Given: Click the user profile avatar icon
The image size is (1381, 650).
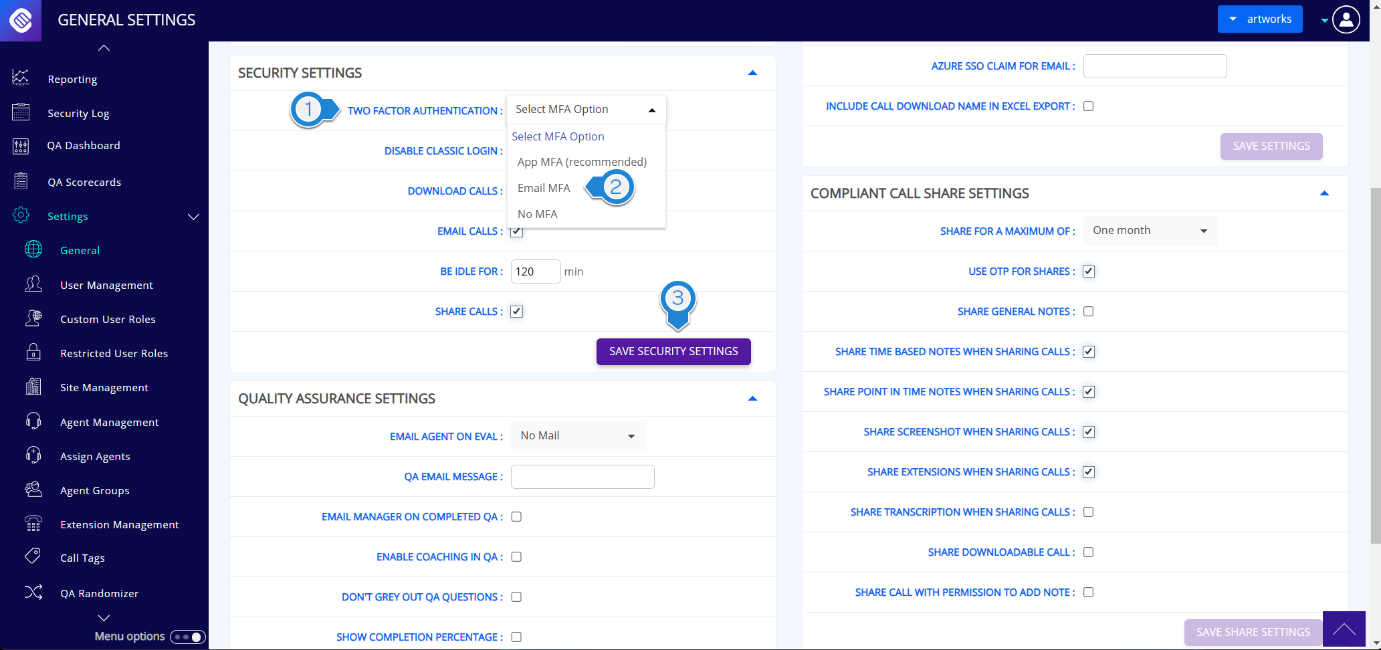Looking at the screenshot, I should click(1346, 19).
